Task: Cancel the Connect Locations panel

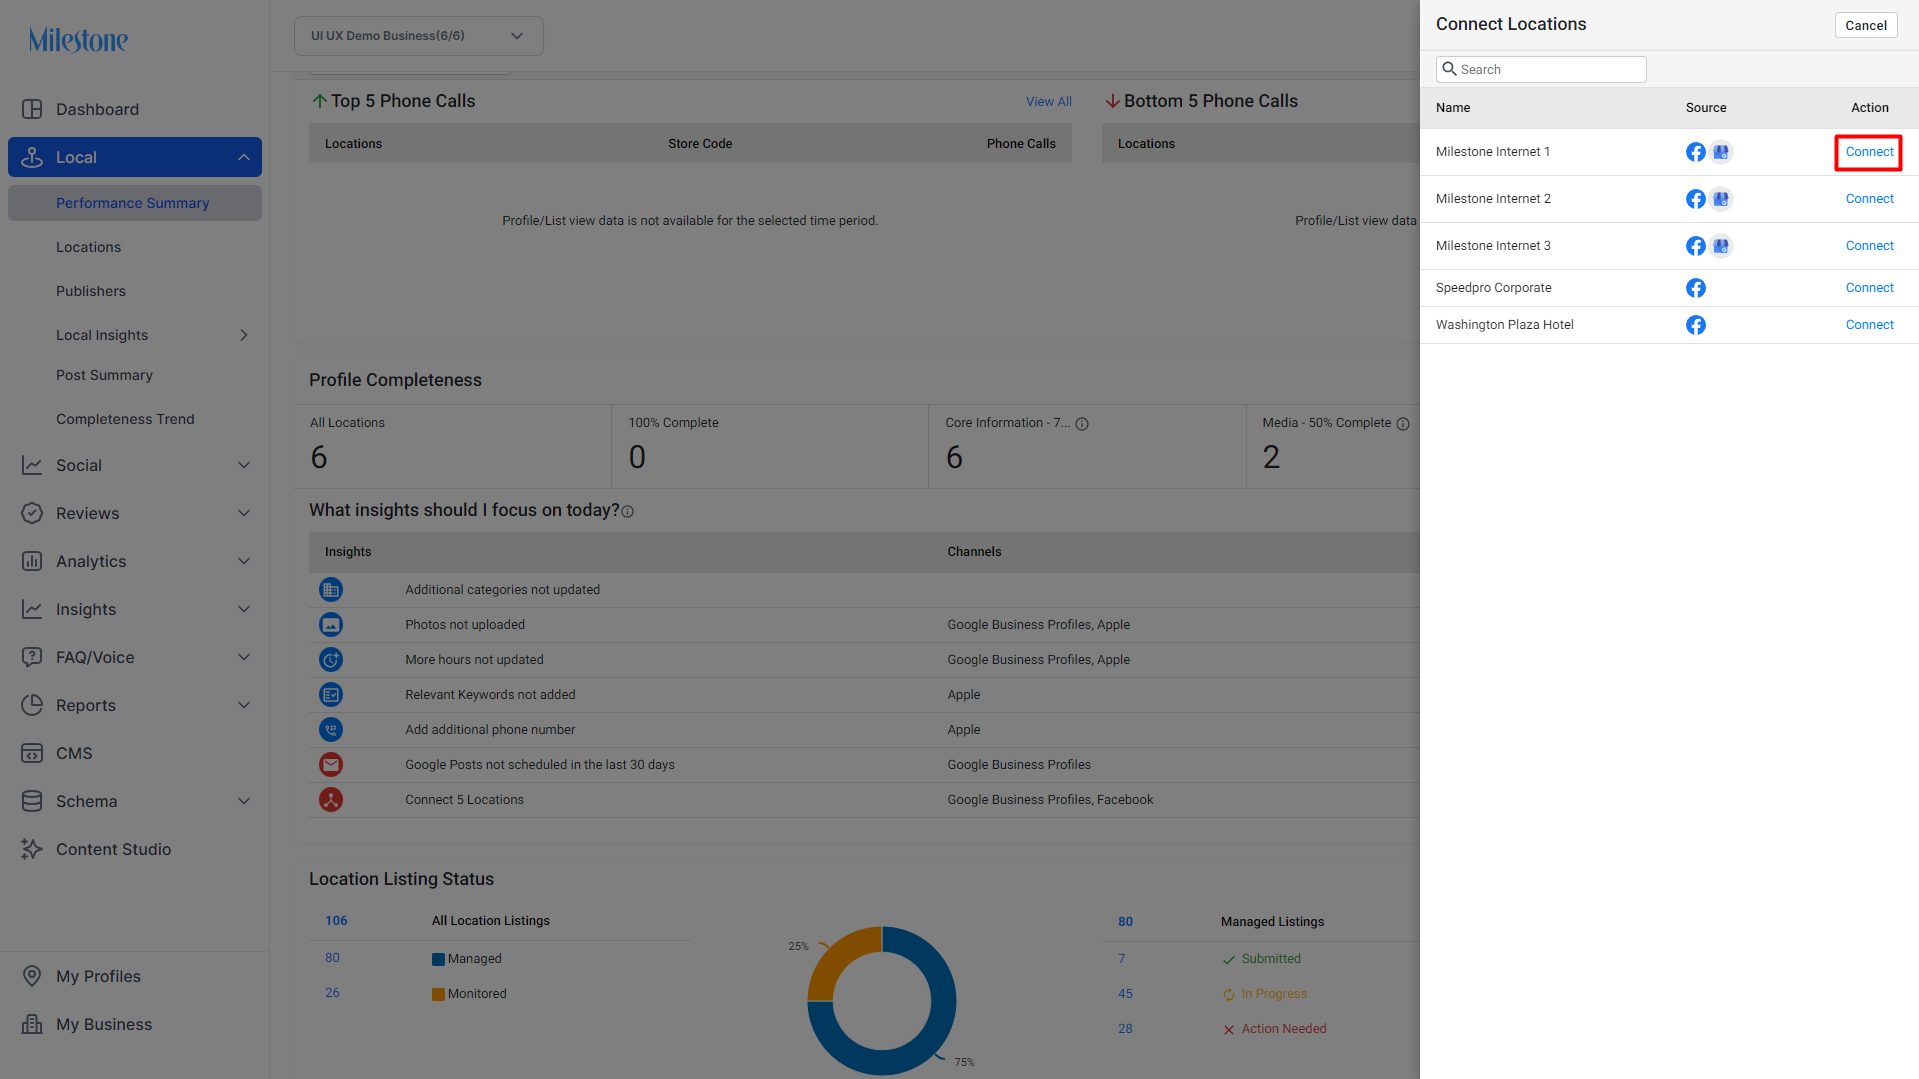Action: [1866, 25]
